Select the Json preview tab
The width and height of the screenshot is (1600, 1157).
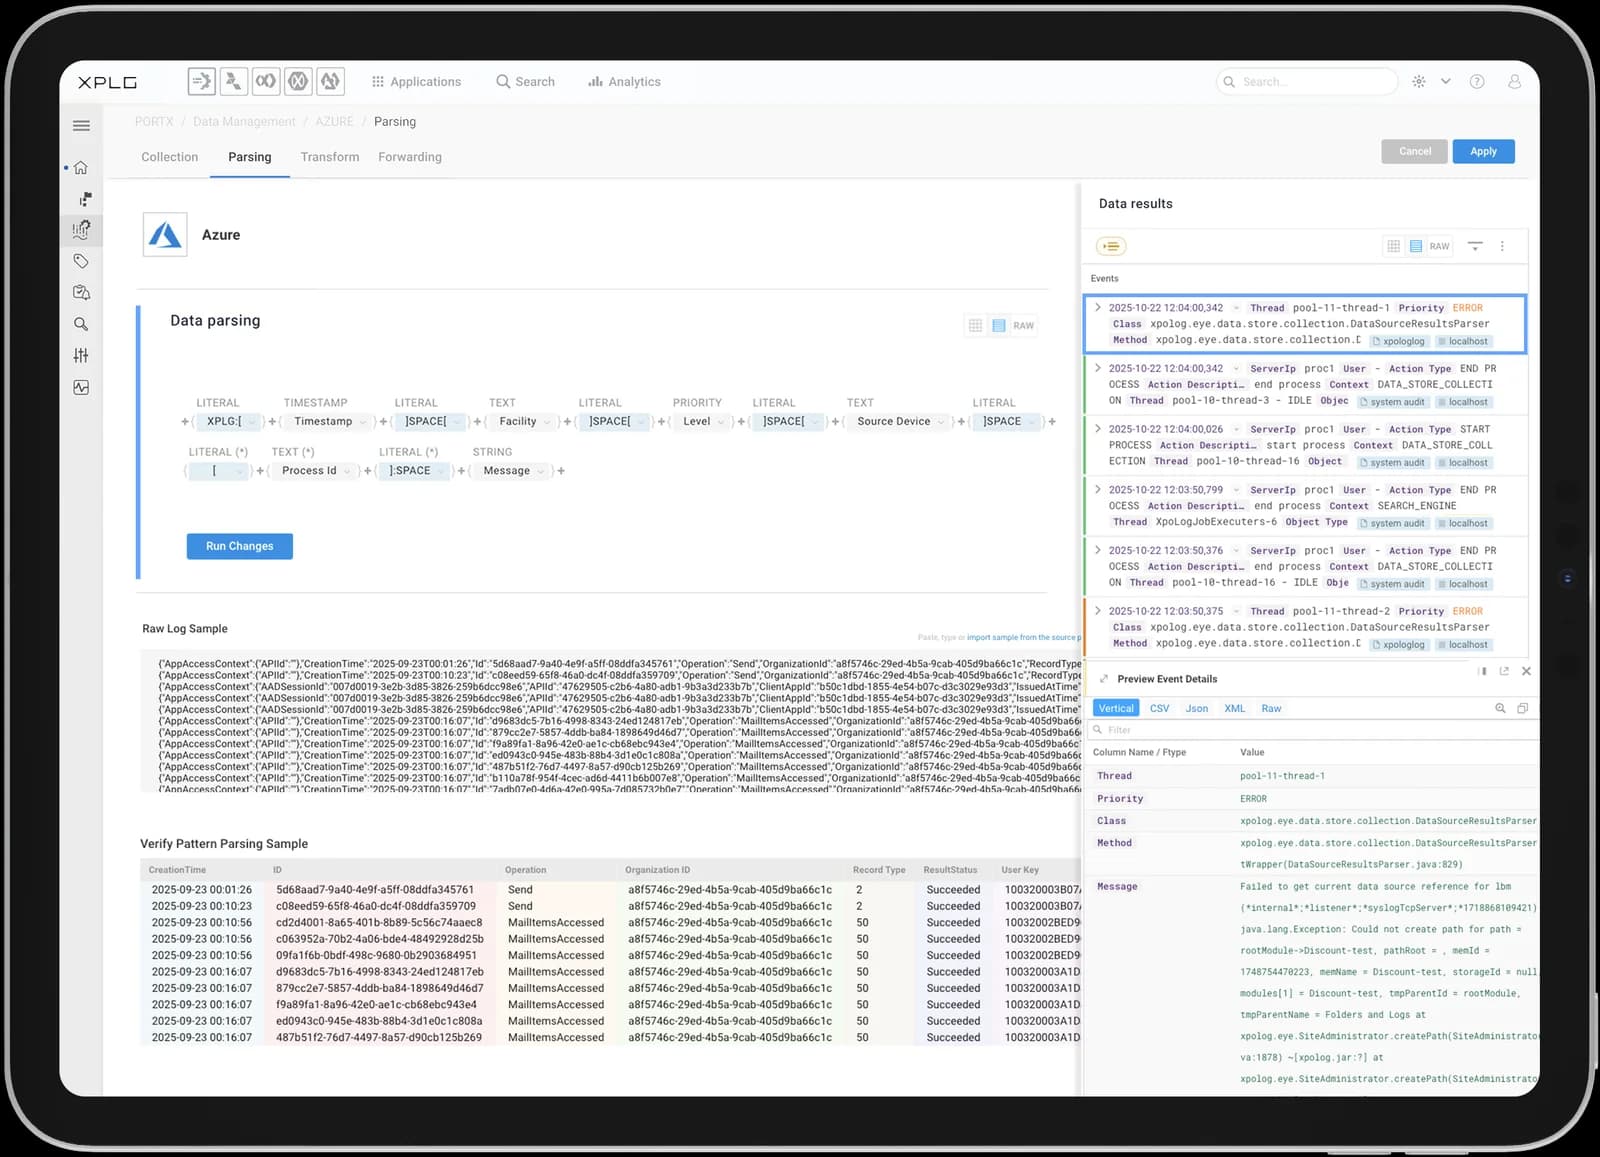[x=1196, y=709]
